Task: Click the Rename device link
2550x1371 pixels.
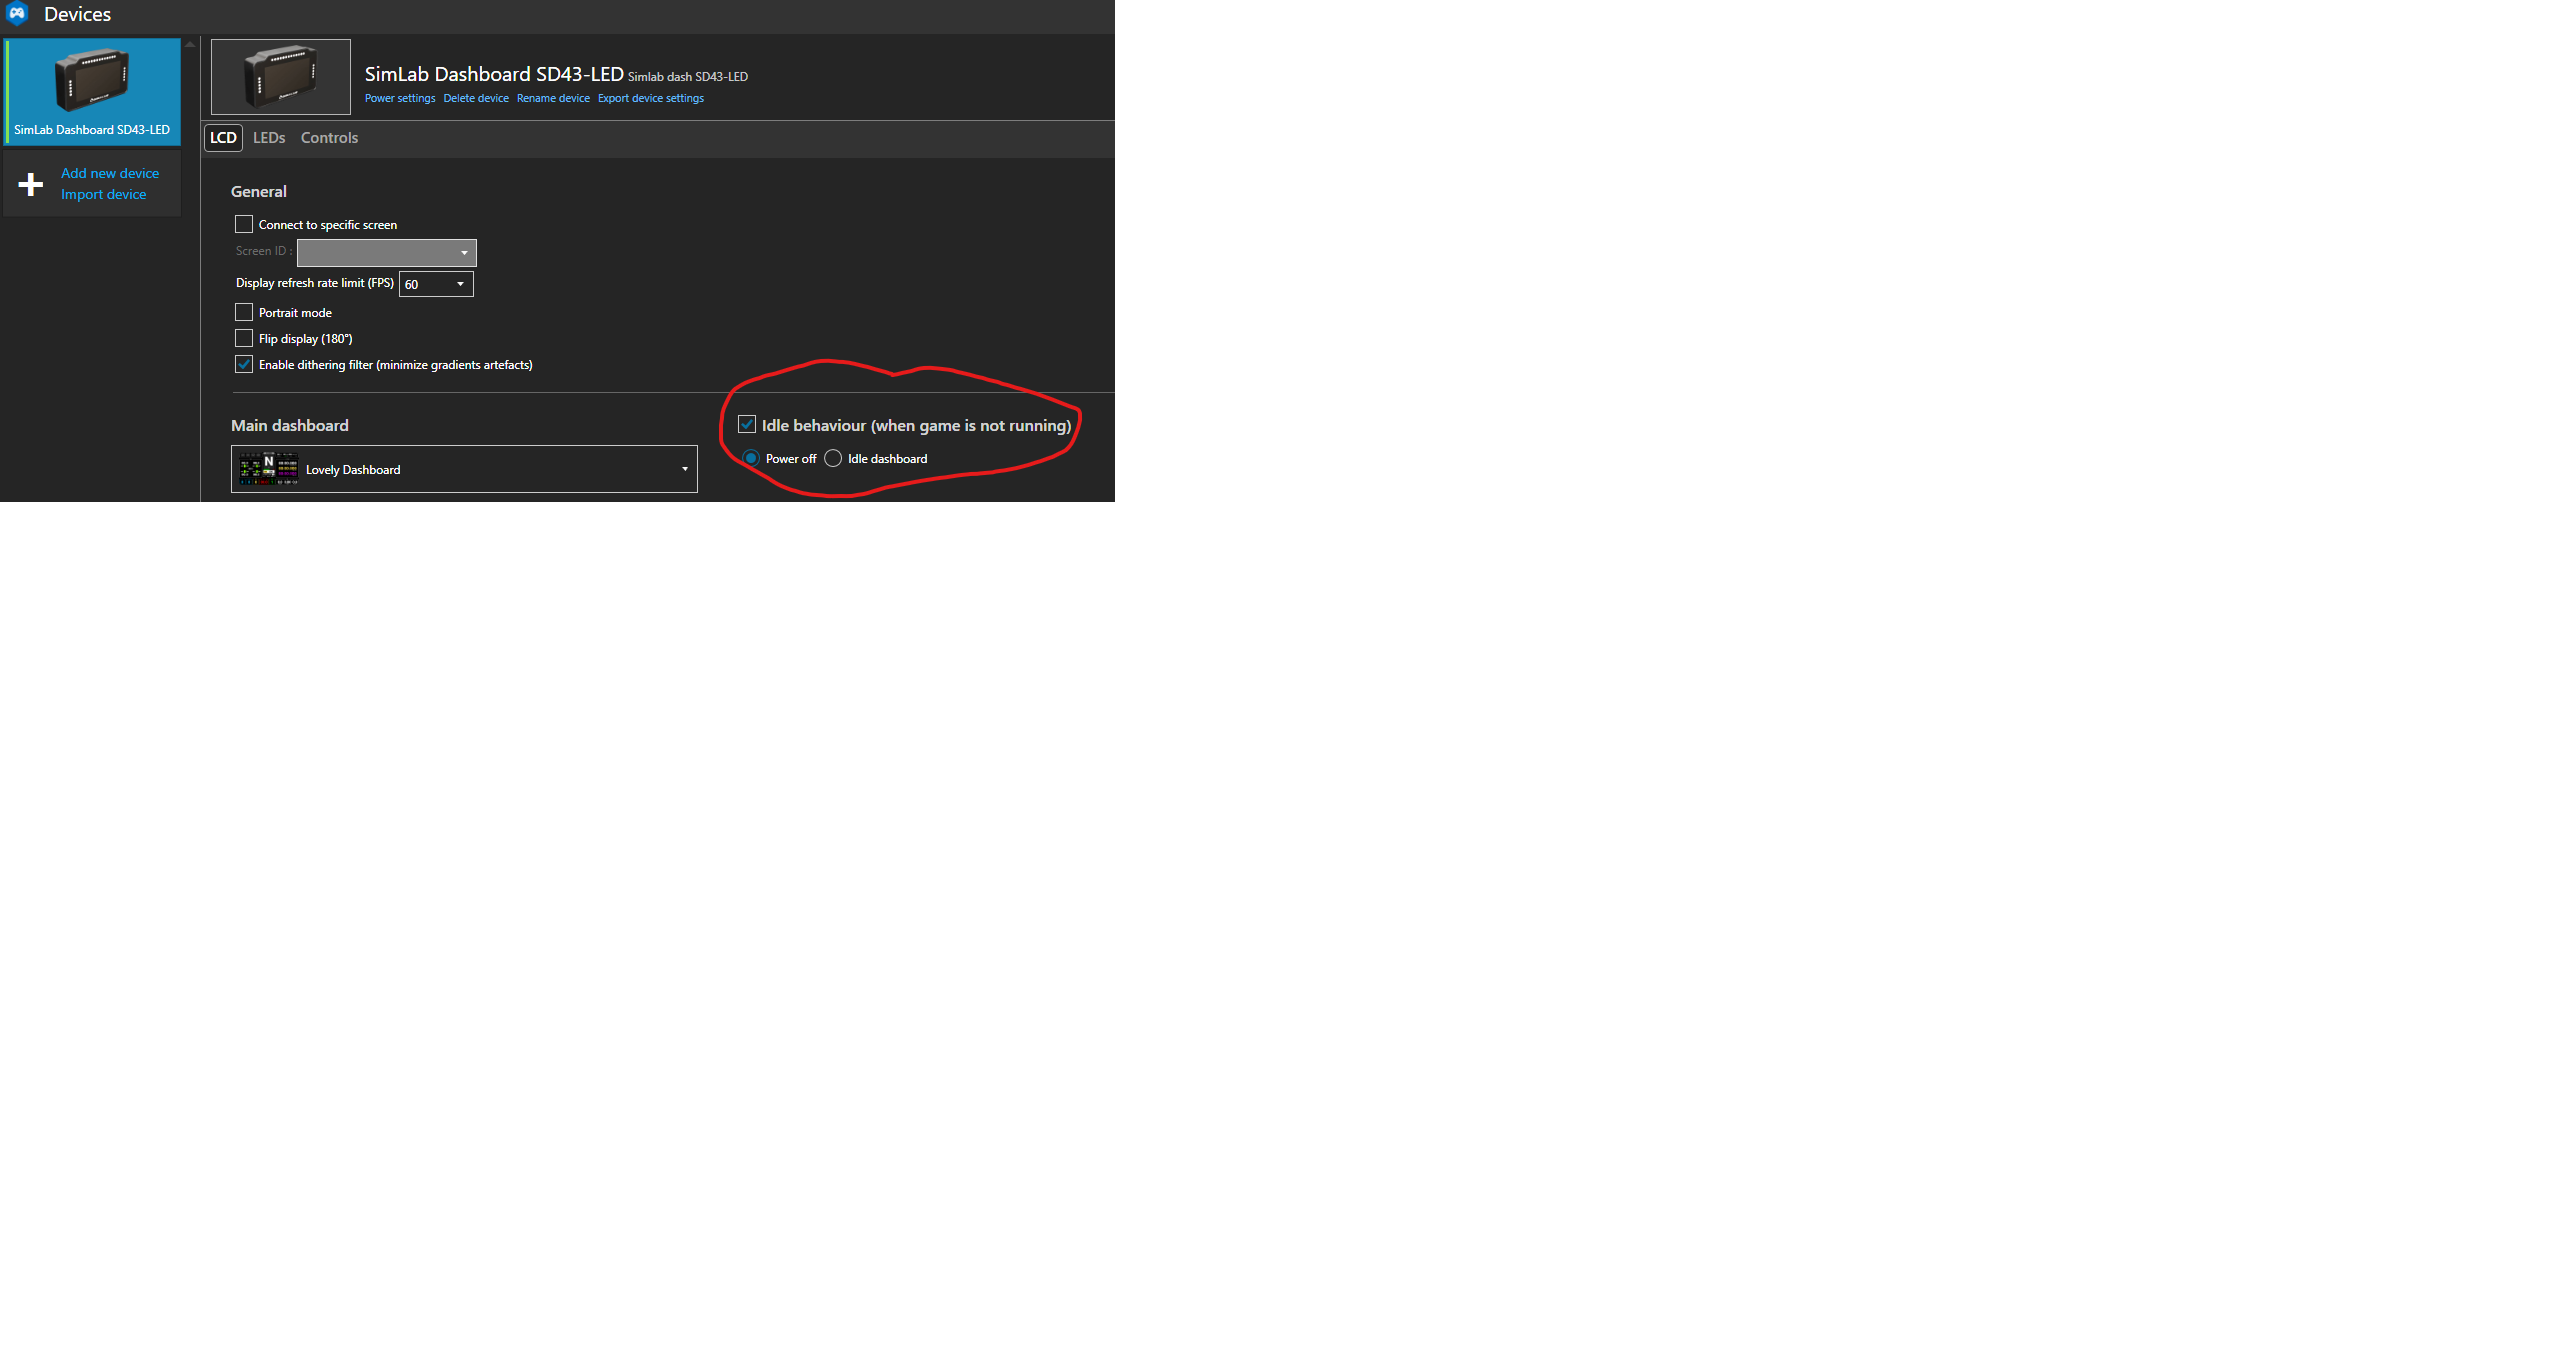Action: (x=553, y=98)
